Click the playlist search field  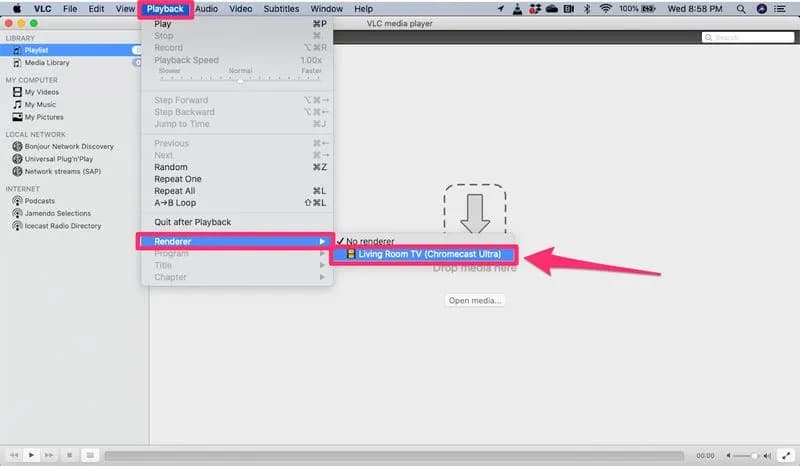tap(744, 37)
